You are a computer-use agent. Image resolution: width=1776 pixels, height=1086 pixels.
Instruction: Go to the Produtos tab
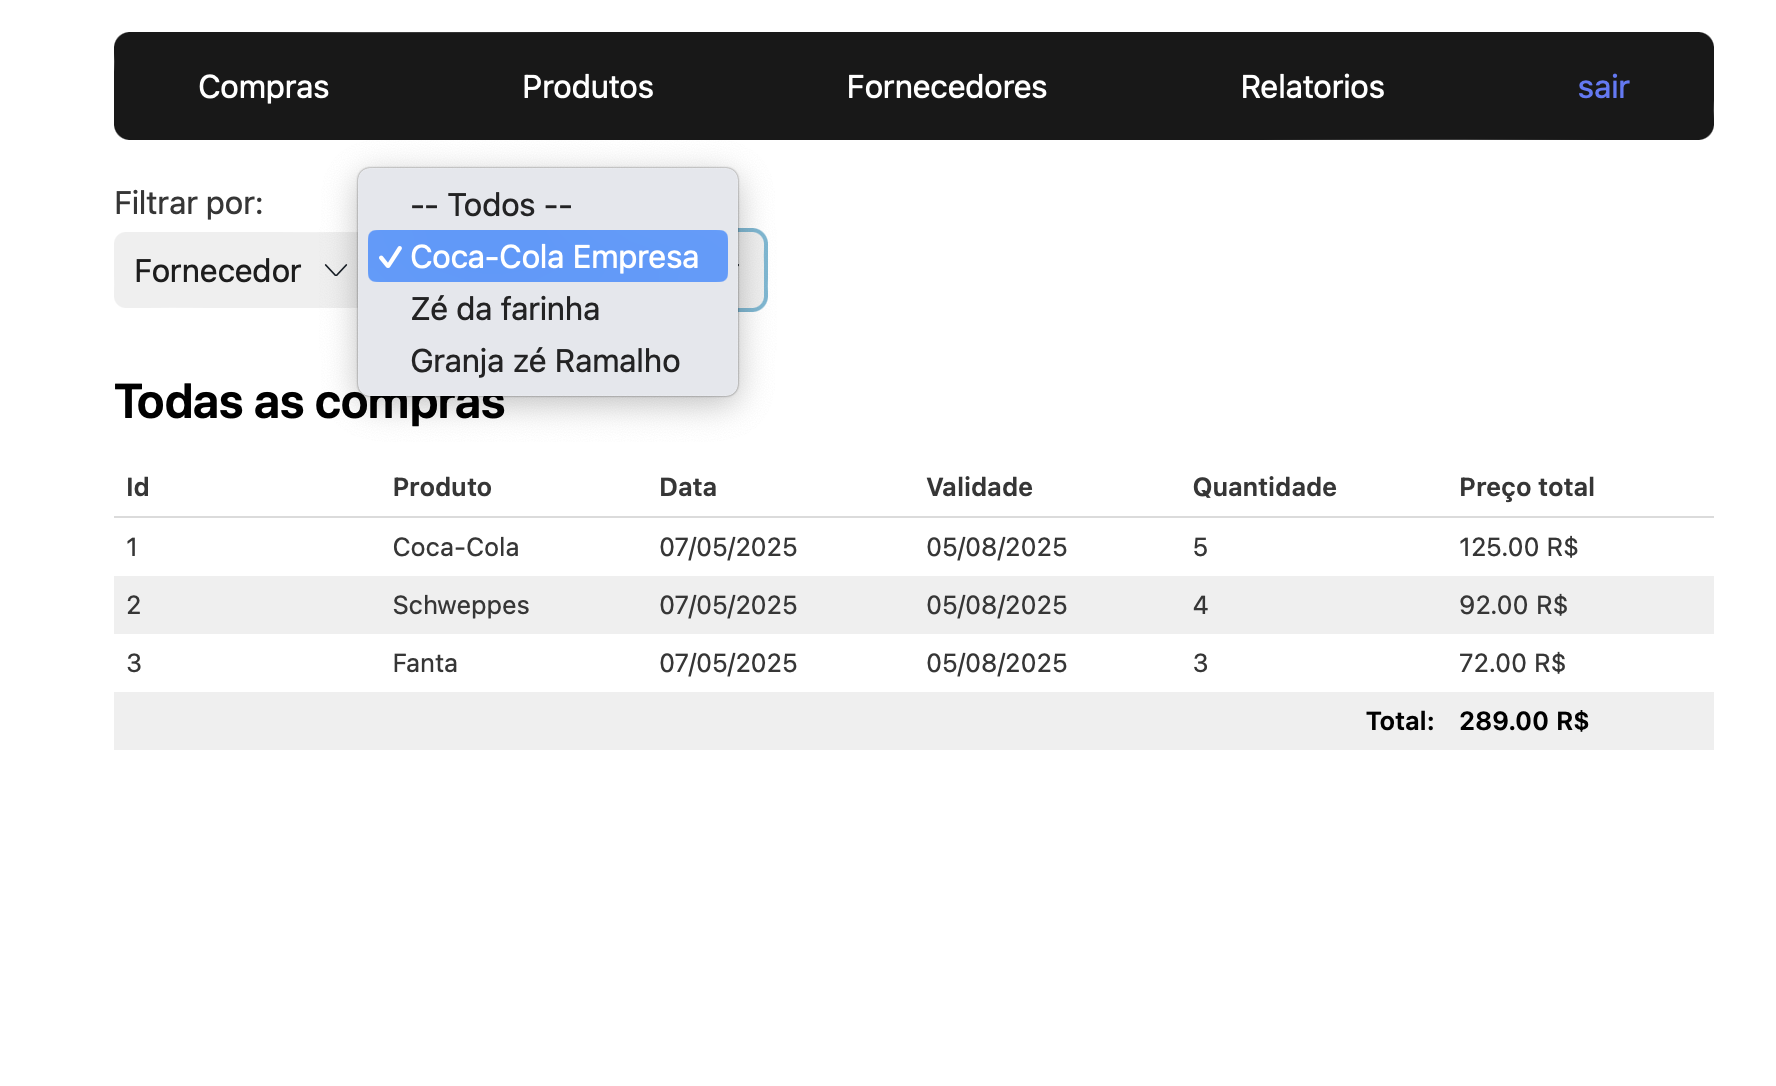pyautogui.click(x=587, y=87)
